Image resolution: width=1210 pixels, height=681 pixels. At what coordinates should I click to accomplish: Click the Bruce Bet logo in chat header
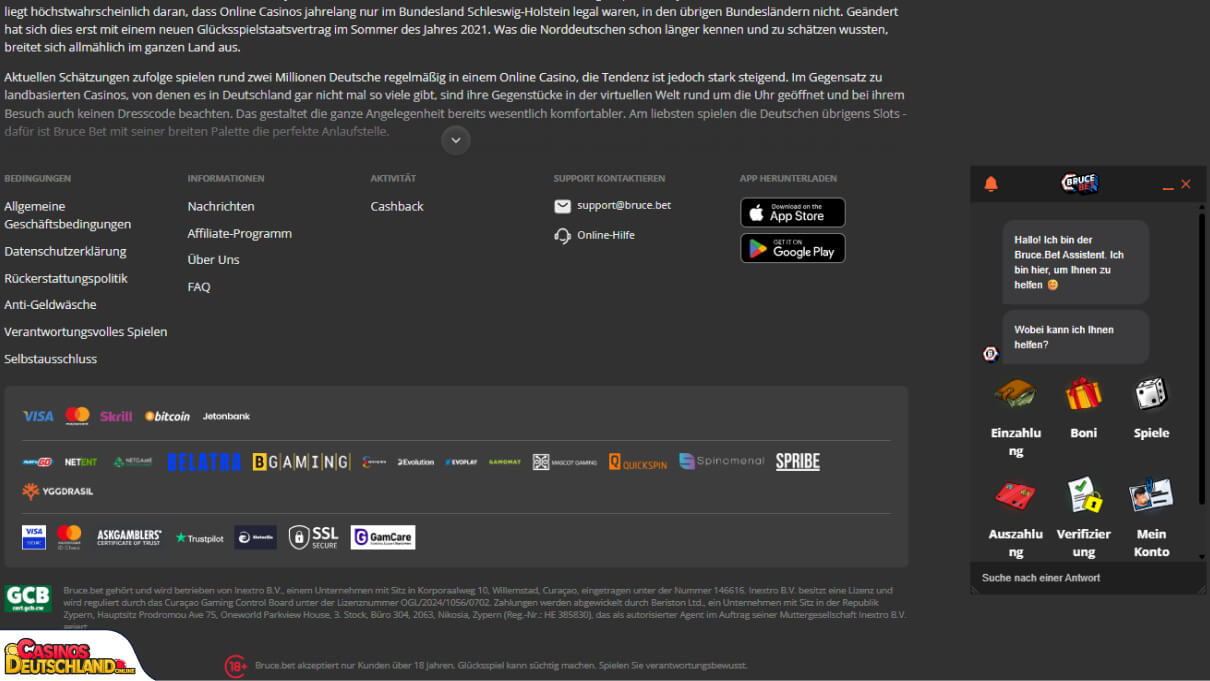click(1080, 184)
